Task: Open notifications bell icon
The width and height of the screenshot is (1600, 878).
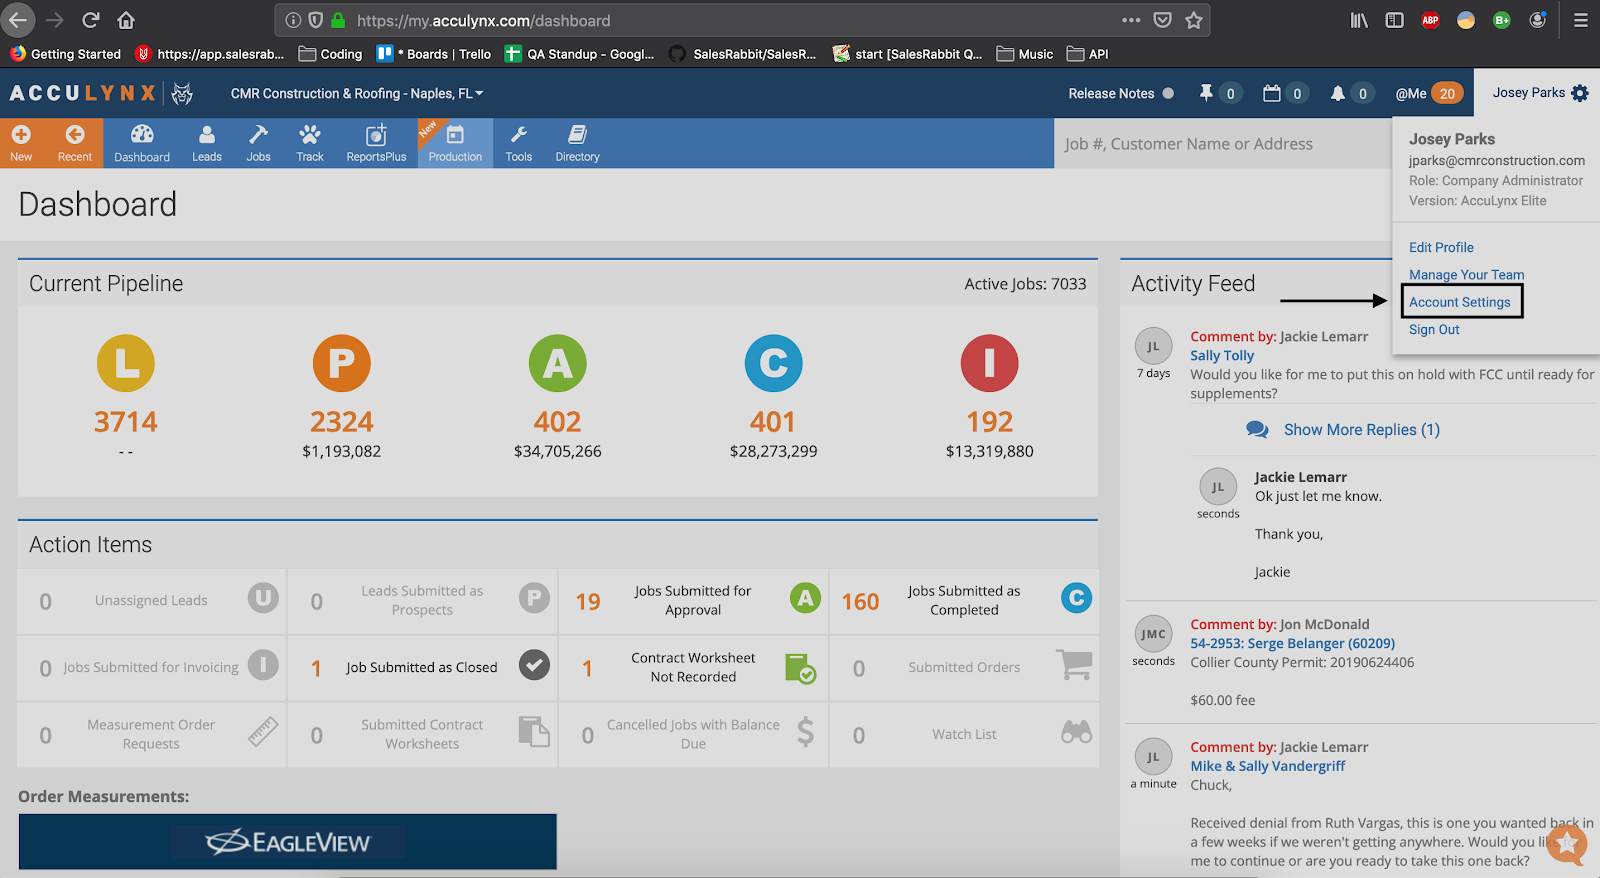Action: (x=1337, y=93)
